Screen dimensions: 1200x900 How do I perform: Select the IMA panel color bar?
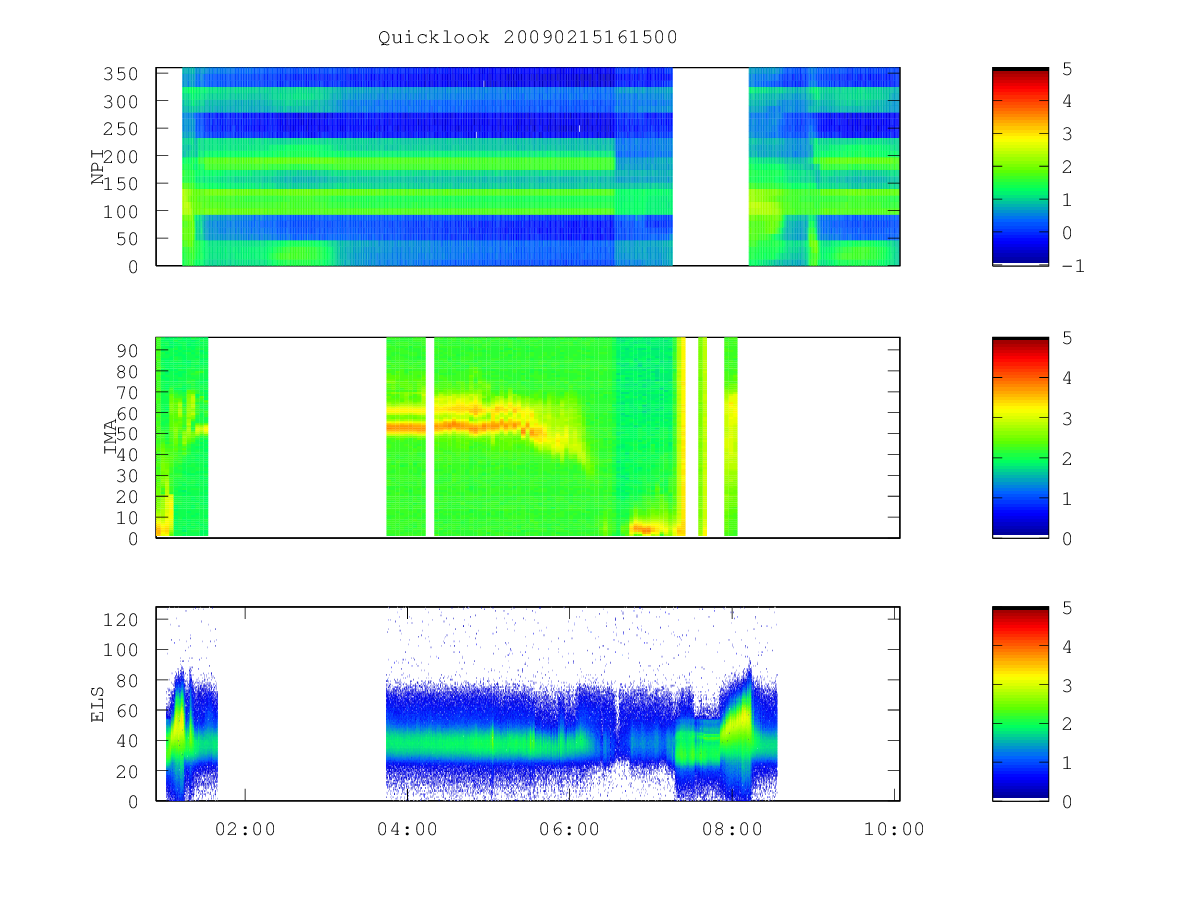point(1020,438)
